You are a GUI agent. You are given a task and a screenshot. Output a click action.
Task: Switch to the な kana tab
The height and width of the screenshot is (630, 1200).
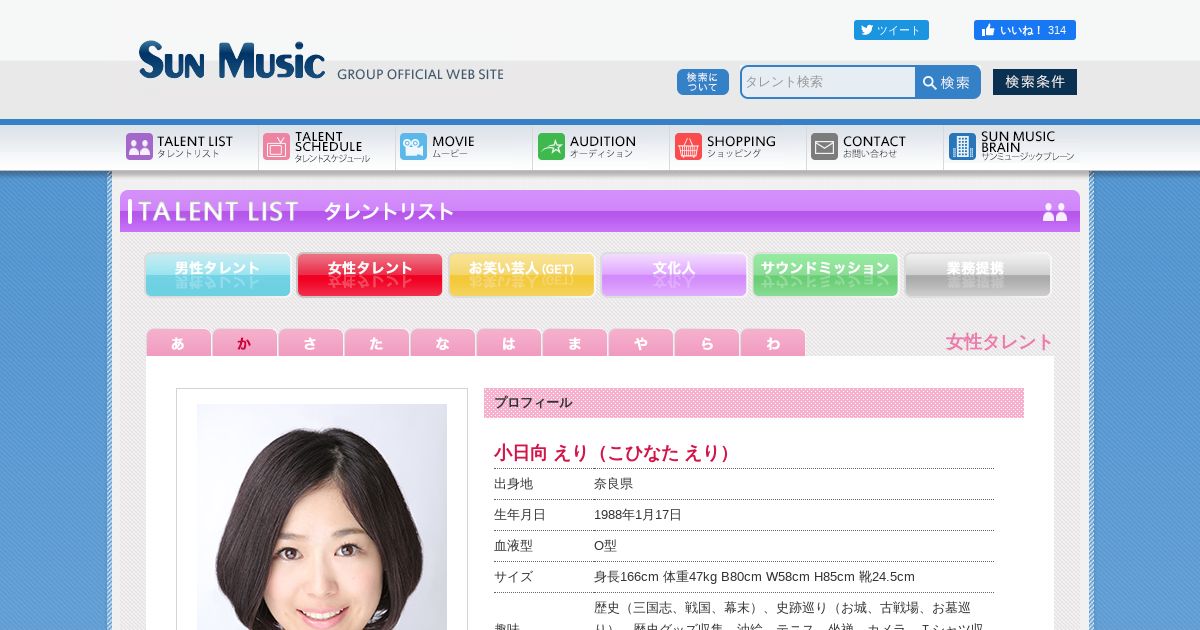pyautogui.click(x=443, y=343)
